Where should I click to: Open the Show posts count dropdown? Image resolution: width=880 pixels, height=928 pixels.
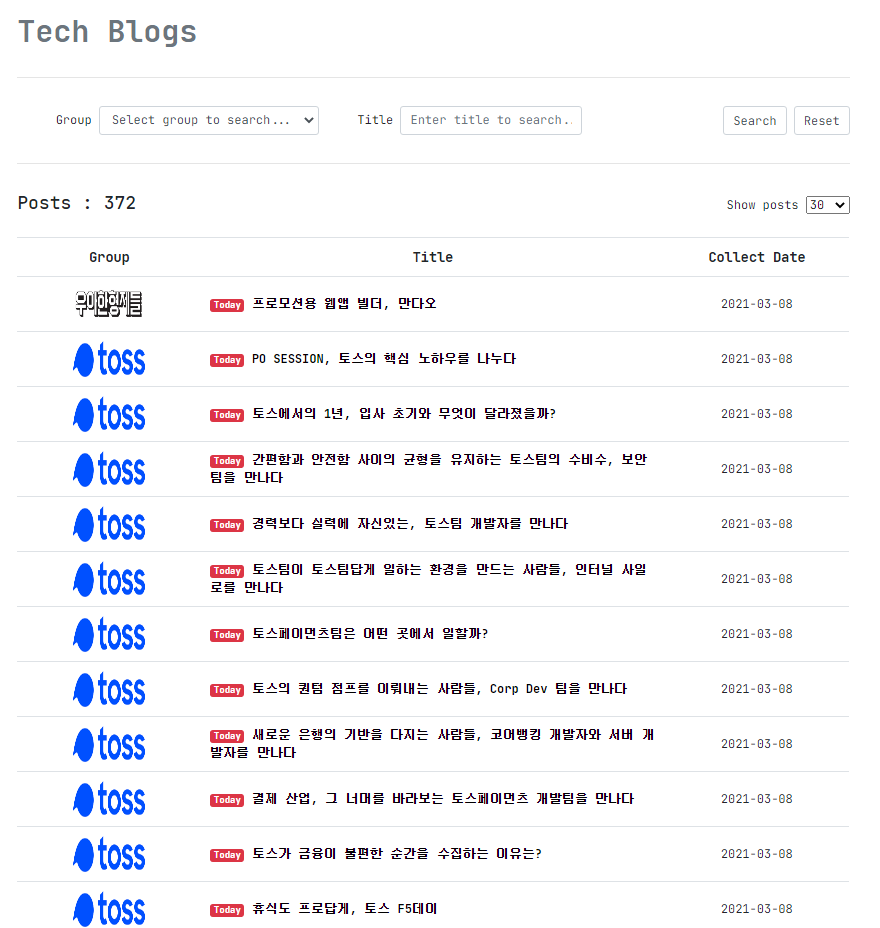(827, 205)
